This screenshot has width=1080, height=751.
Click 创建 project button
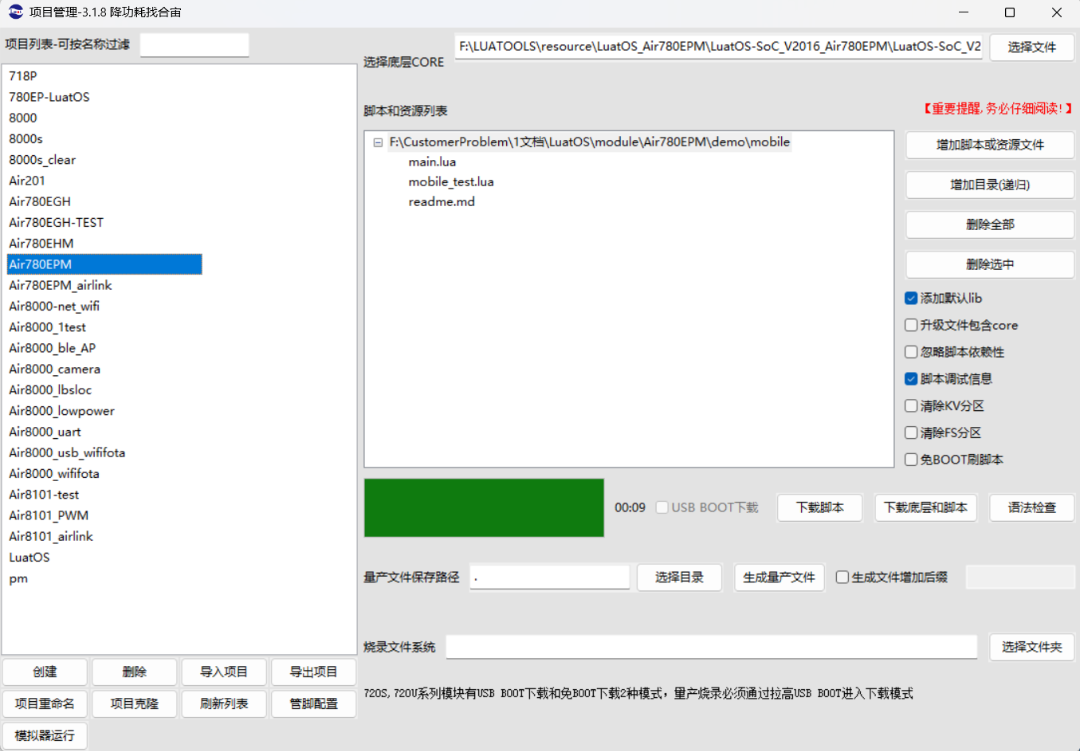pyautogui.click(x=45, y=672)
